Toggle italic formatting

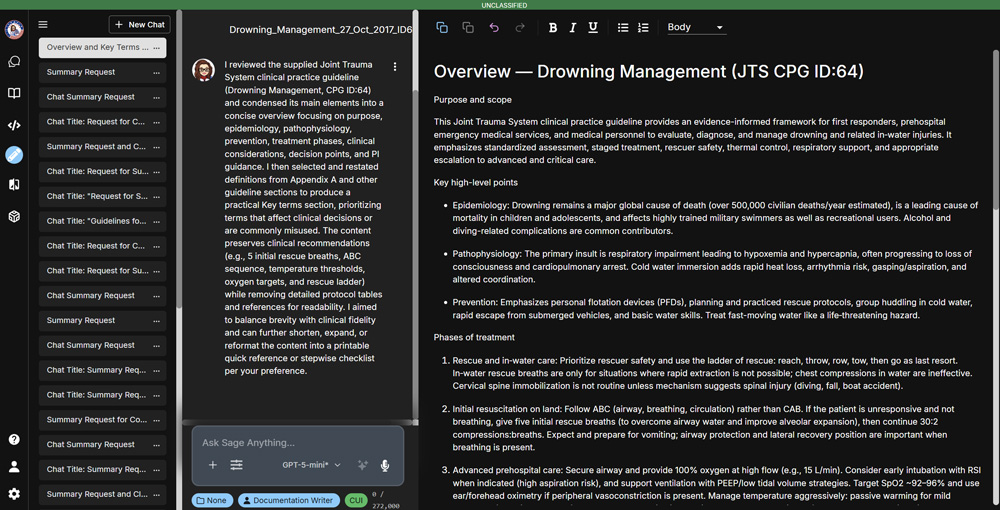pyautogui.click(x=573, y=28)
